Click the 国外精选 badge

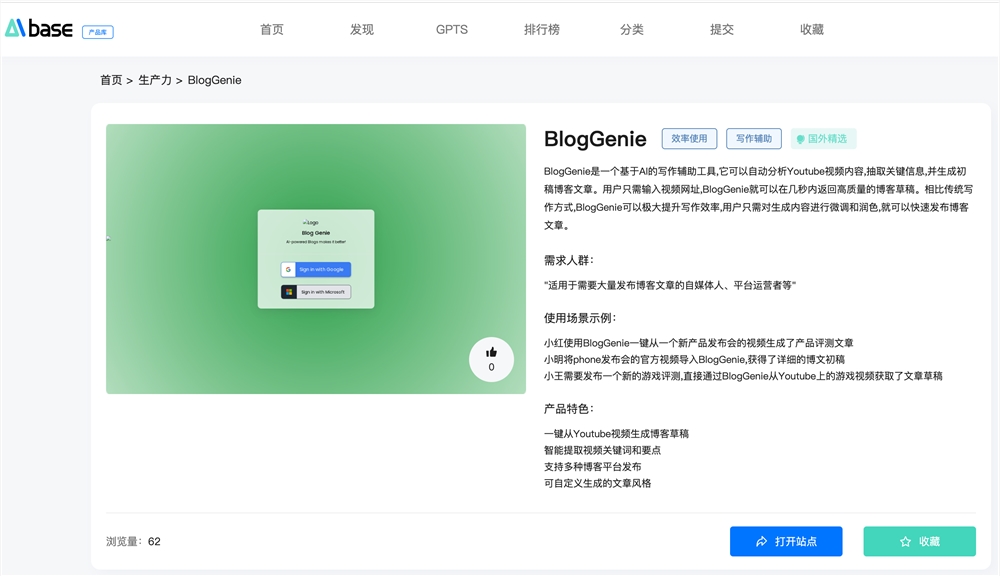pos(824,139)
